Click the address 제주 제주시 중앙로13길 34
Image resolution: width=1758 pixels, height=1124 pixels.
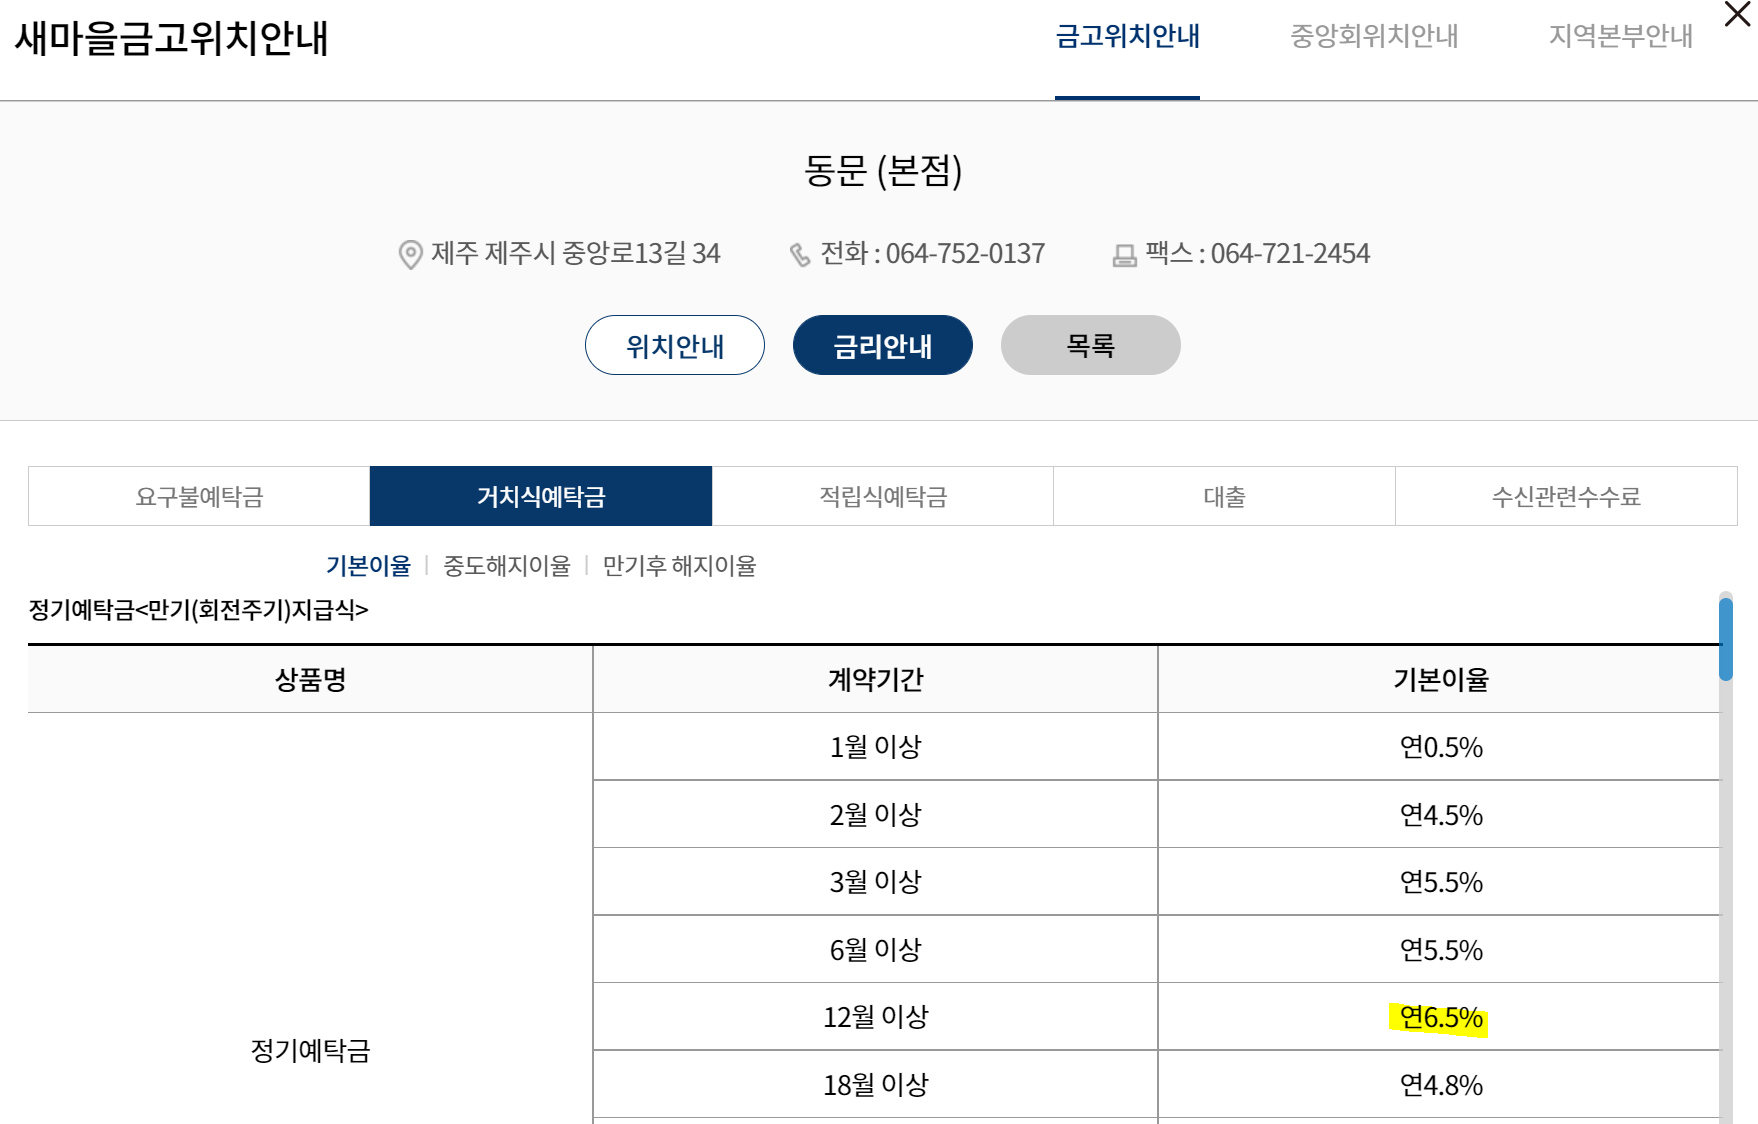click(576, 254)
